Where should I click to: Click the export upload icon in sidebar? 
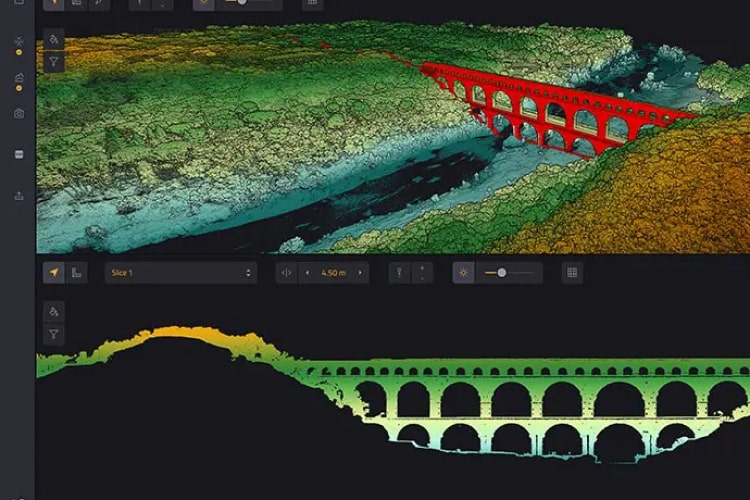click(x=19, y=195)
